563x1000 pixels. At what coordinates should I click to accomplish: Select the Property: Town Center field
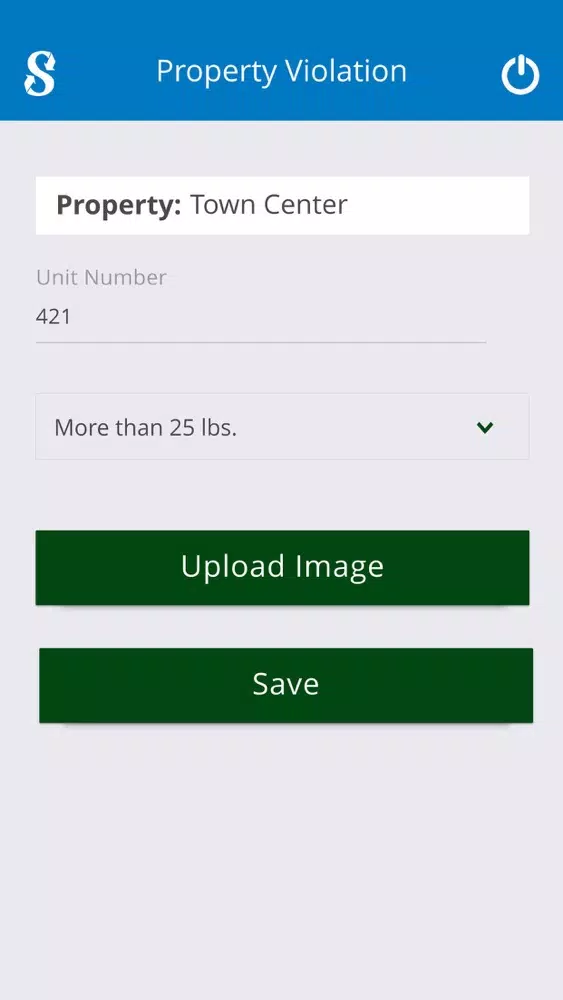[x=282, y=205]
